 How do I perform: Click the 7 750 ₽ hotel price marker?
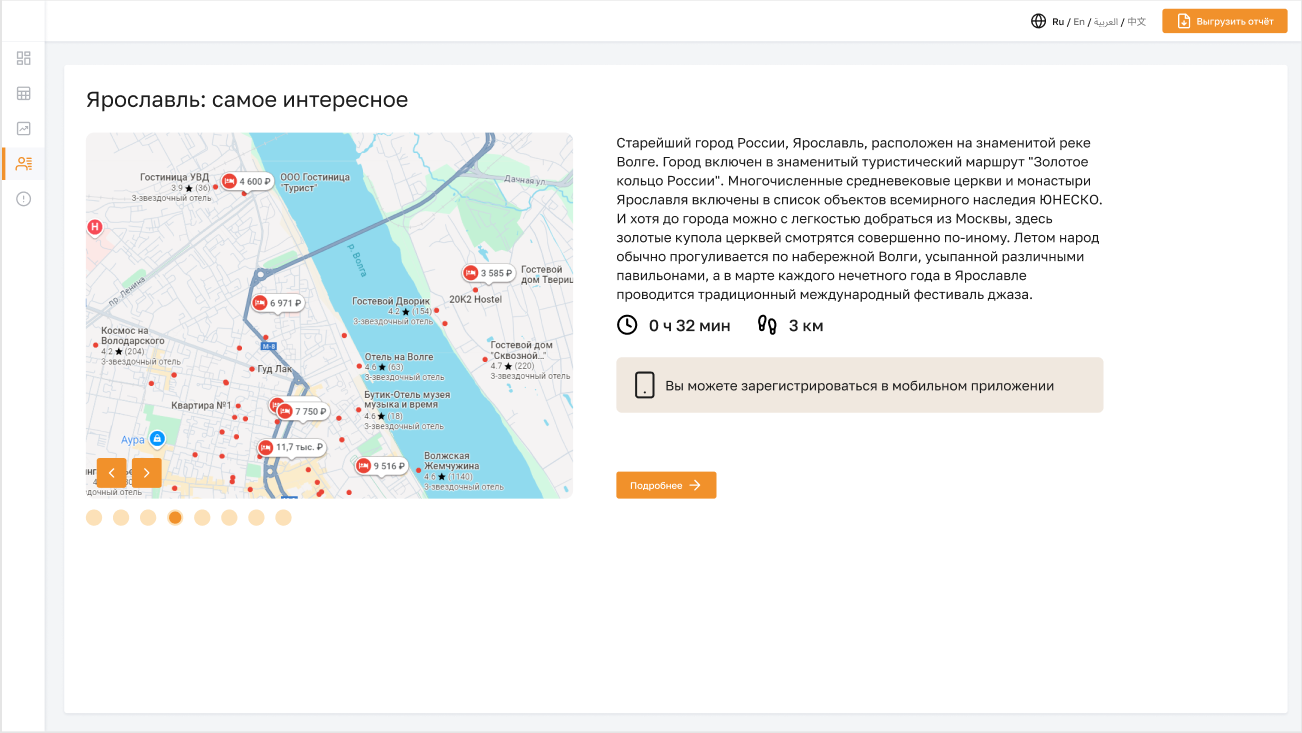click(x=303, y=411)
